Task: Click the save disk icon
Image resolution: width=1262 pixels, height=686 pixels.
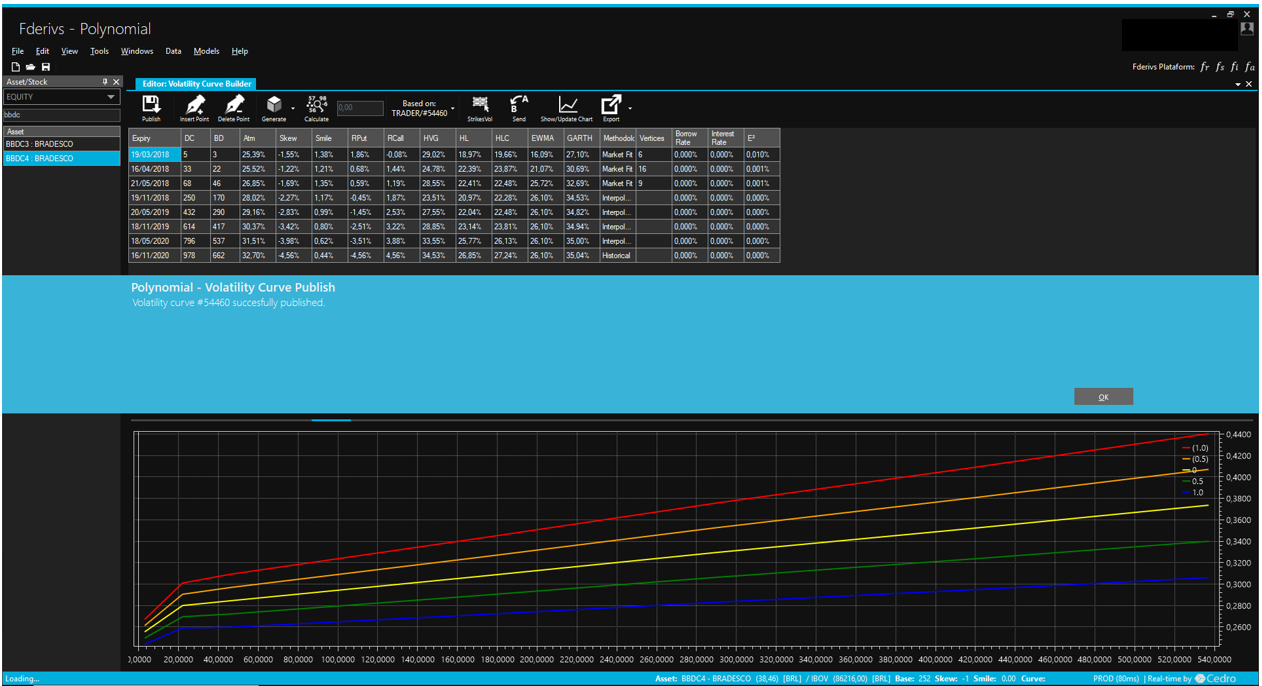Action: click(x=46, y=67)
